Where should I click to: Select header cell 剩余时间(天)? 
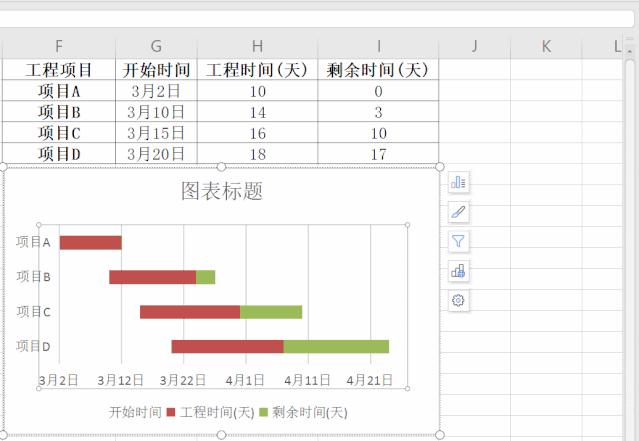pyautogui.click(x=379, y=70)
